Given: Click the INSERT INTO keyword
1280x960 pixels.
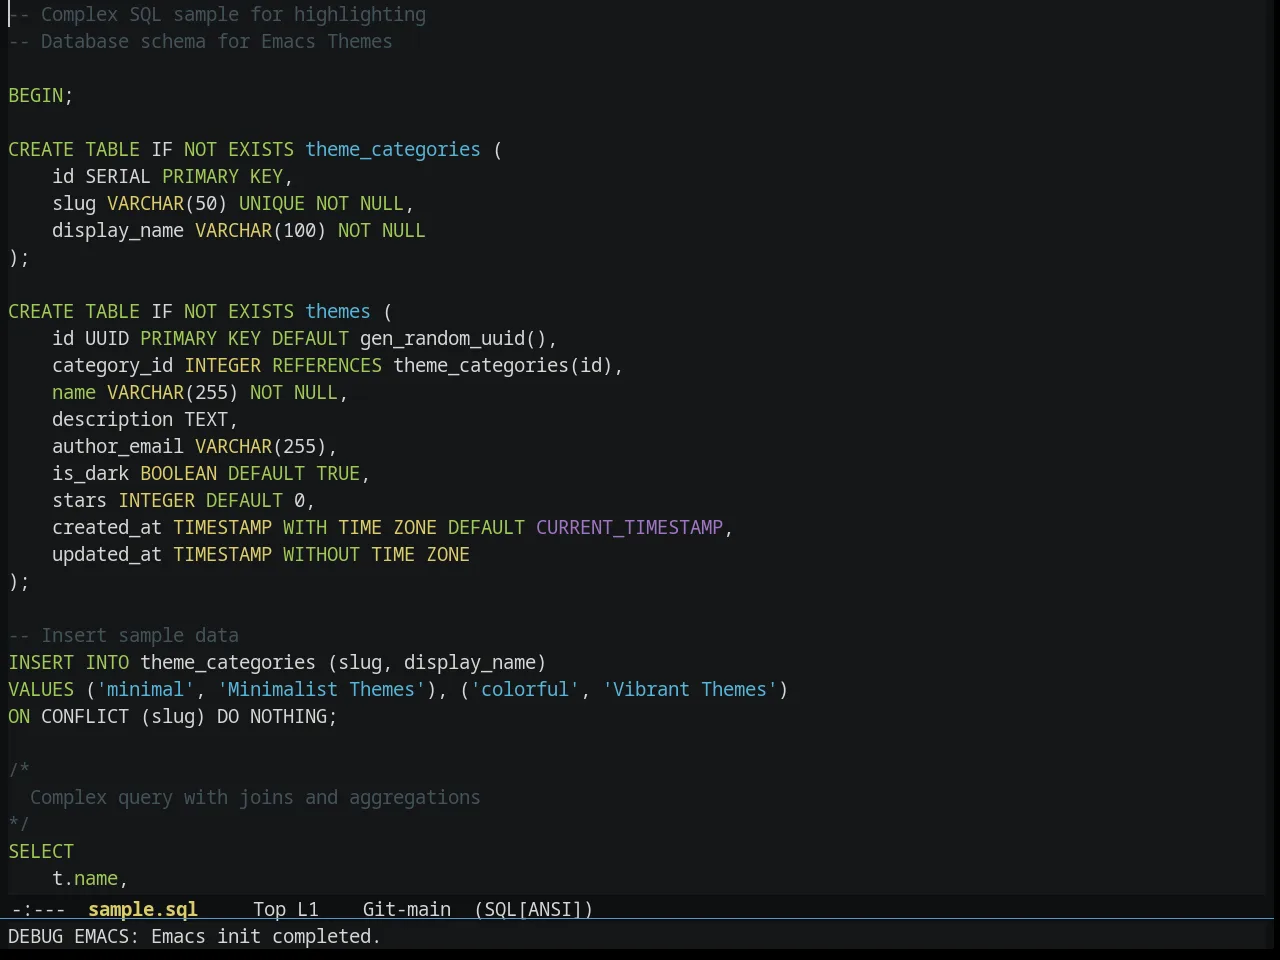Looking at the screenshot, I should 68,662.
